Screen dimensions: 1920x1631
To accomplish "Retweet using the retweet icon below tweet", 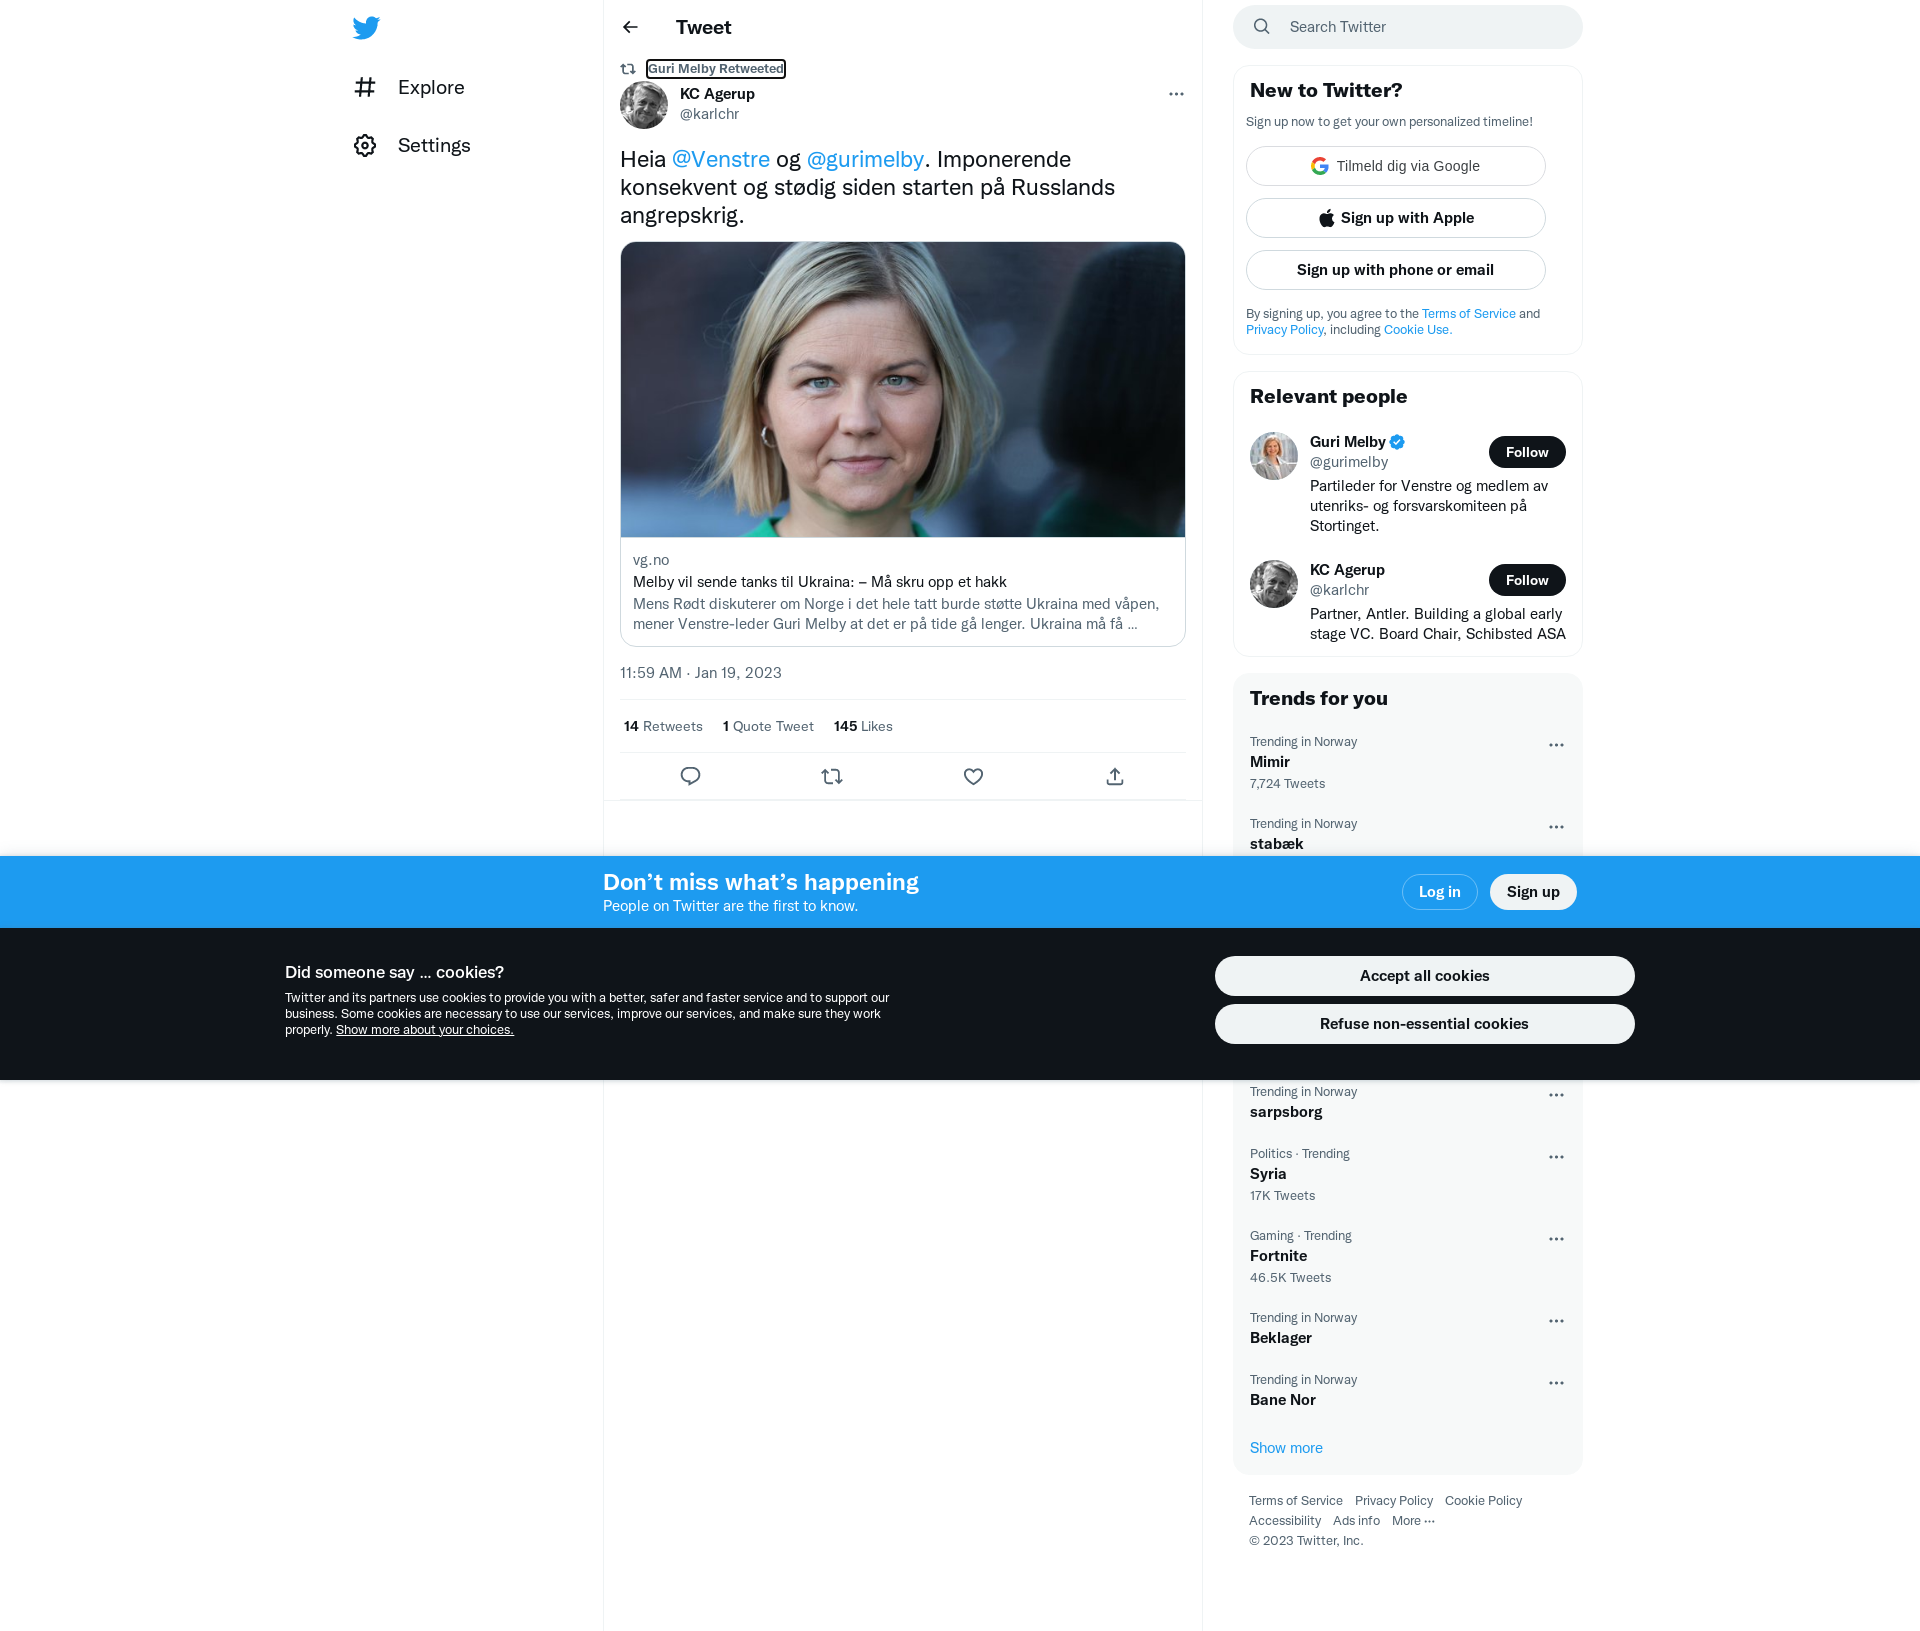I will pyautogui.click(x=832, y=776).
